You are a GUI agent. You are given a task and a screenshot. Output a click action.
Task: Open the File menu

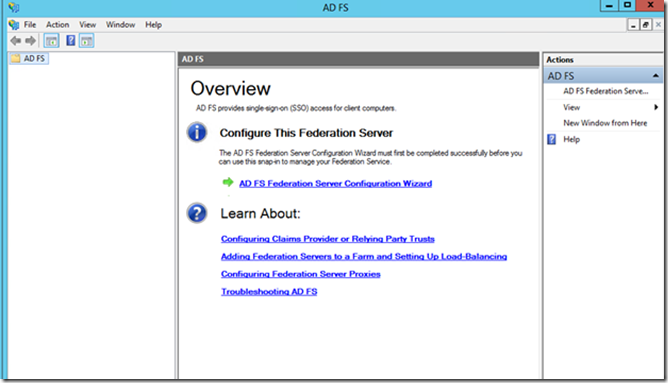coord(30,25)
